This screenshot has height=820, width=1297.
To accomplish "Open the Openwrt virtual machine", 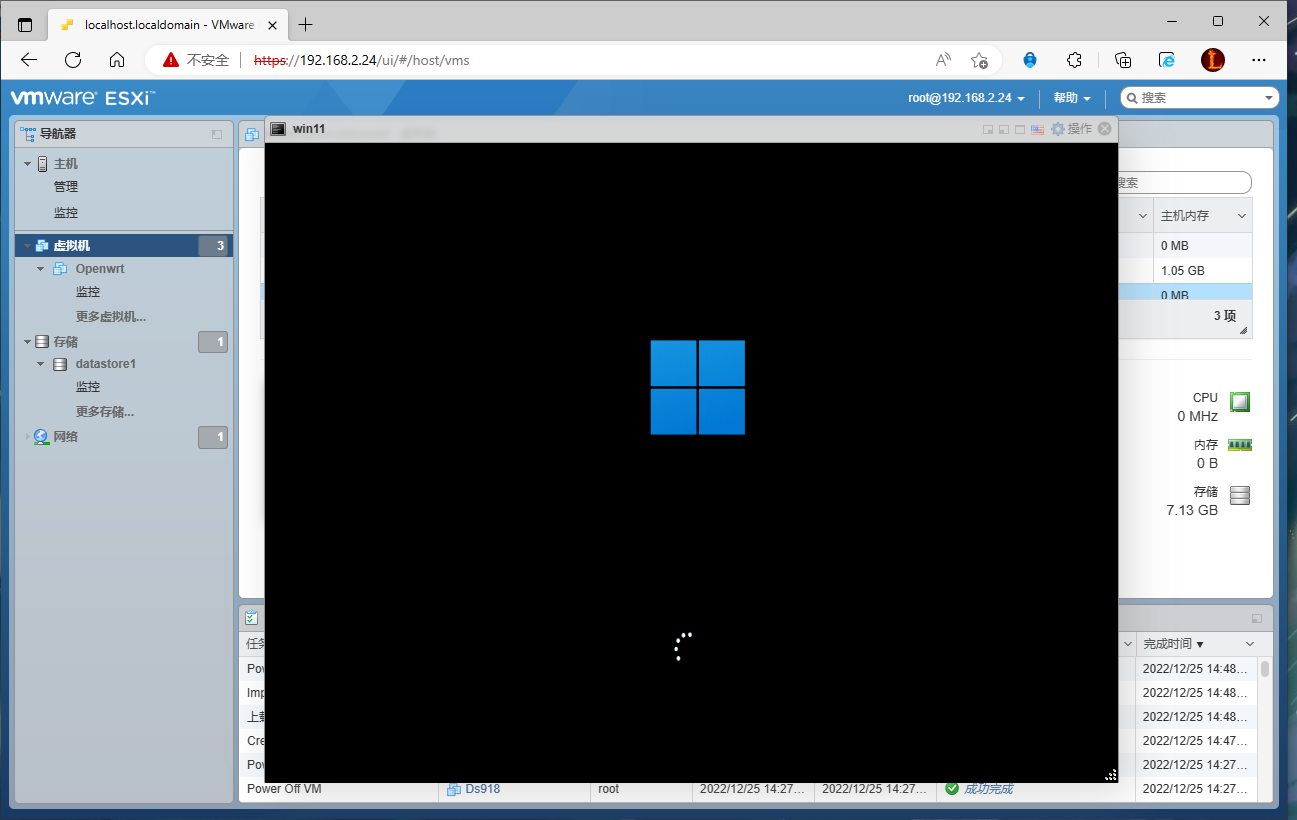I will 100,269.
